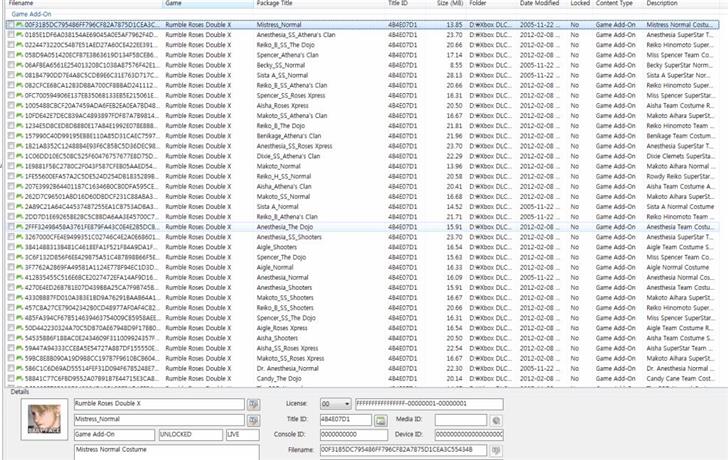Select the Reiko_H_SS_Normal package title
This screenshot has width=728, height=460.
[284, 176]
